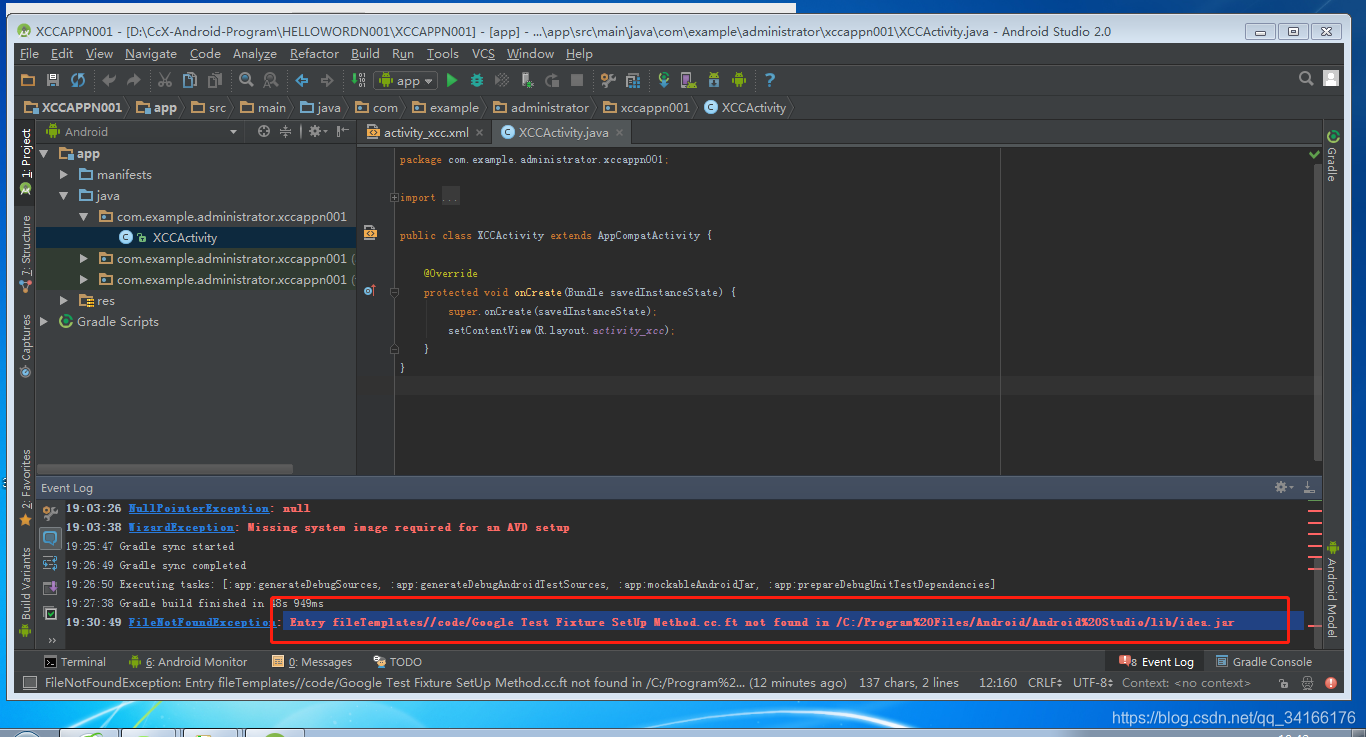Click the FileNotFoundException link
The height and width of the screenshot is (737, 1366).
pos(203,623)
